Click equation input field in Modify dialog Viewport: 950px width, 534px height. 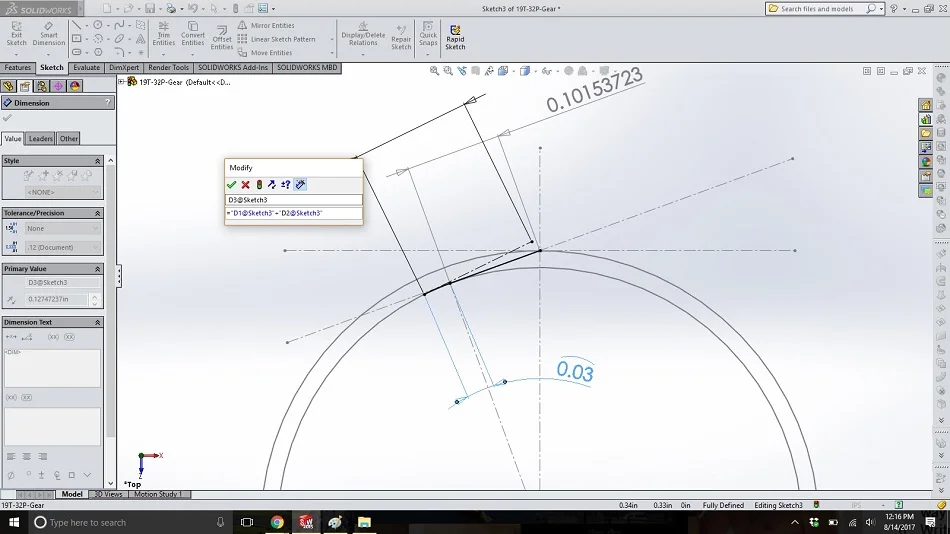pyautogui.click(x=294, y=213)
